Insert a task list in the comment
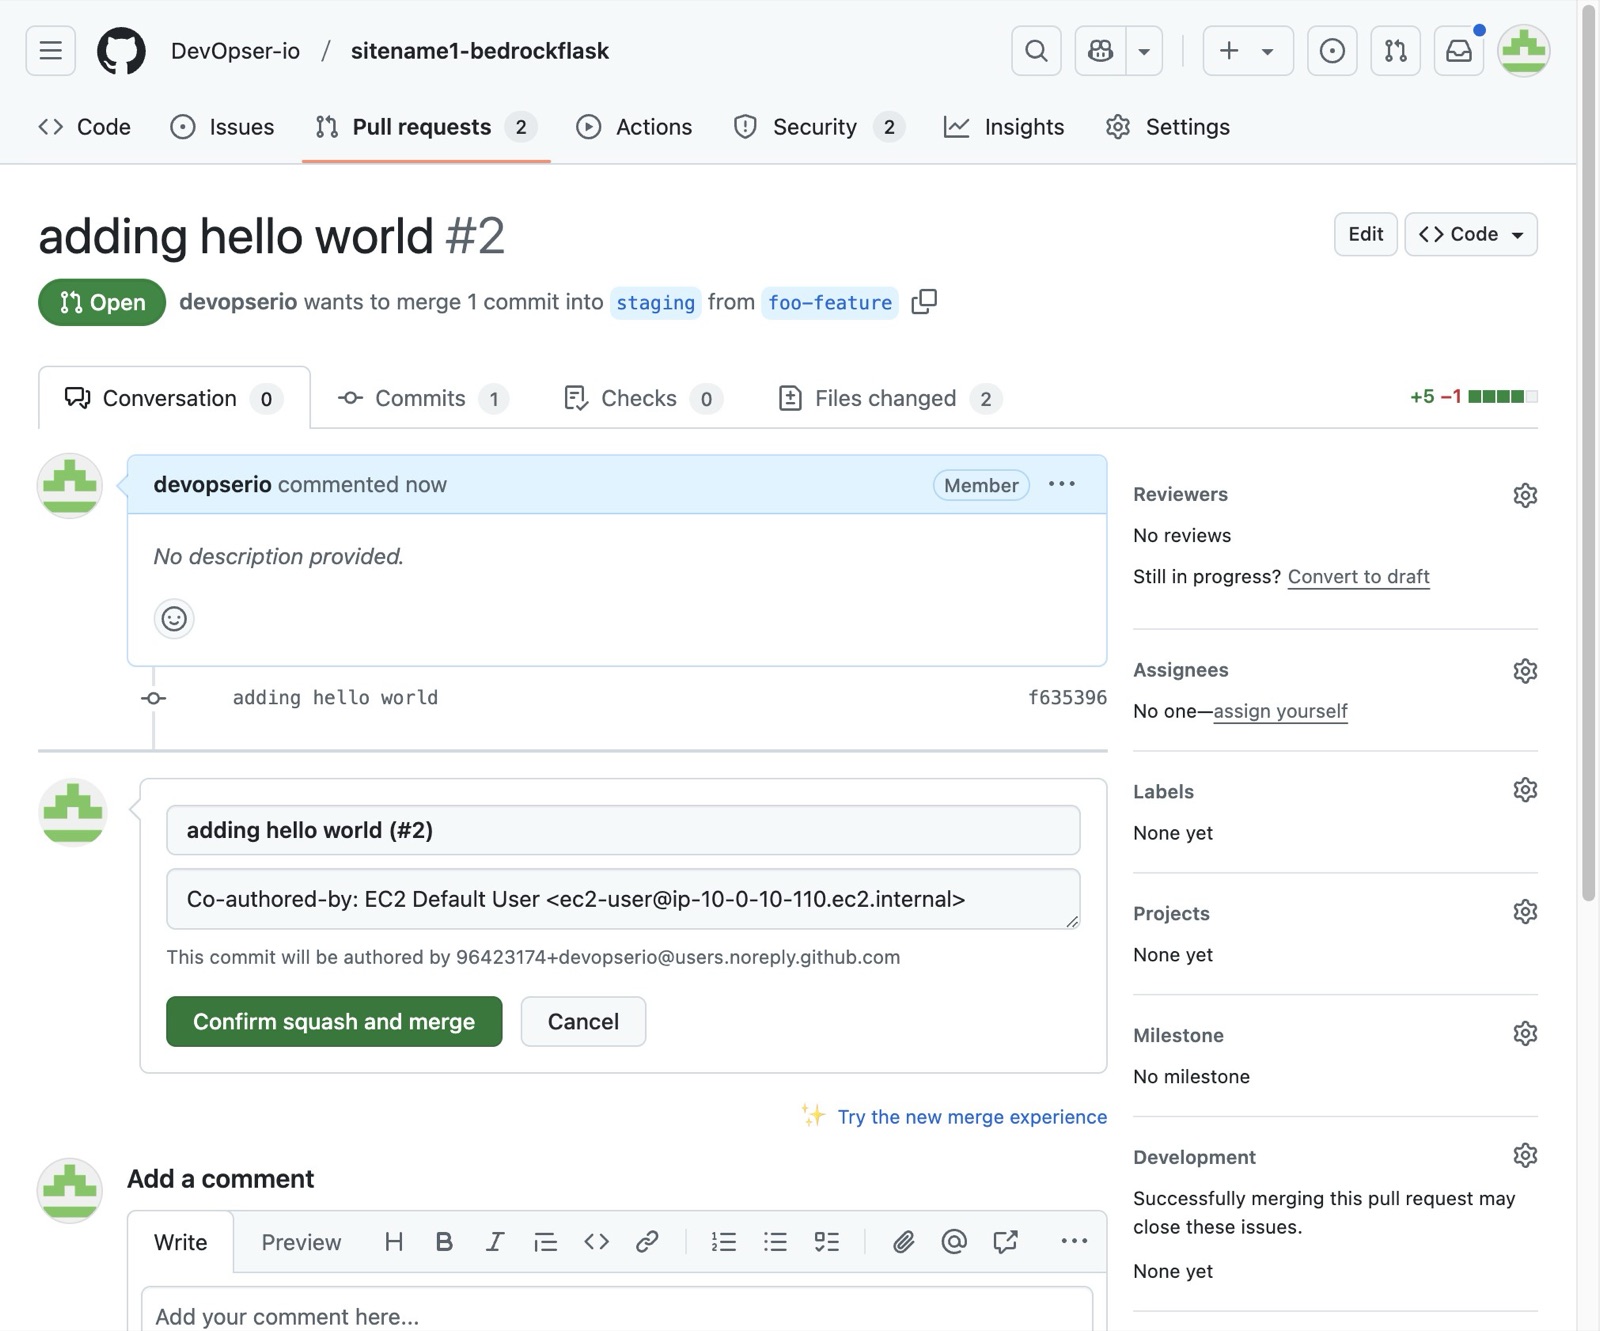 [826, 1242]
